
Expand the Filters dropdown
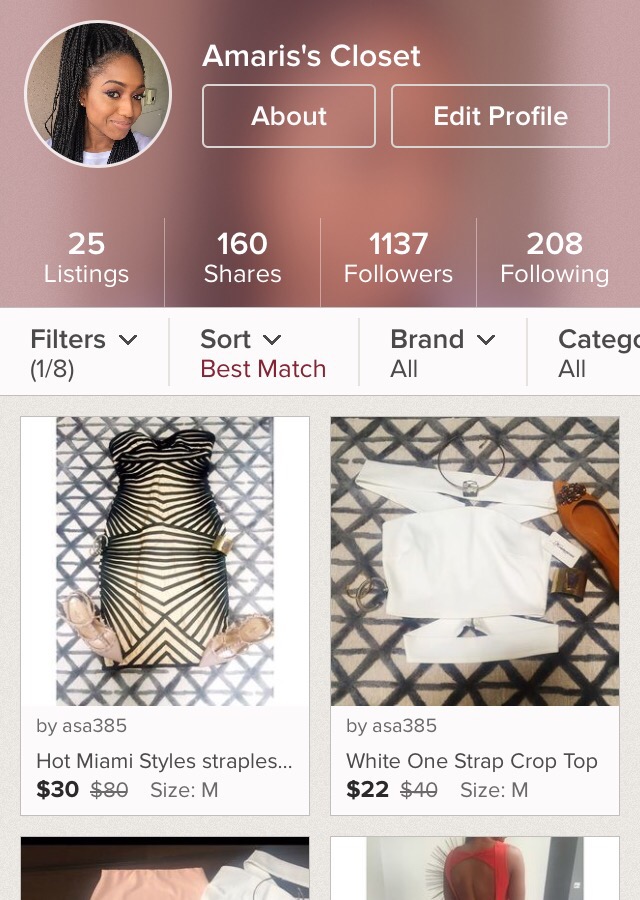point(84,352)
